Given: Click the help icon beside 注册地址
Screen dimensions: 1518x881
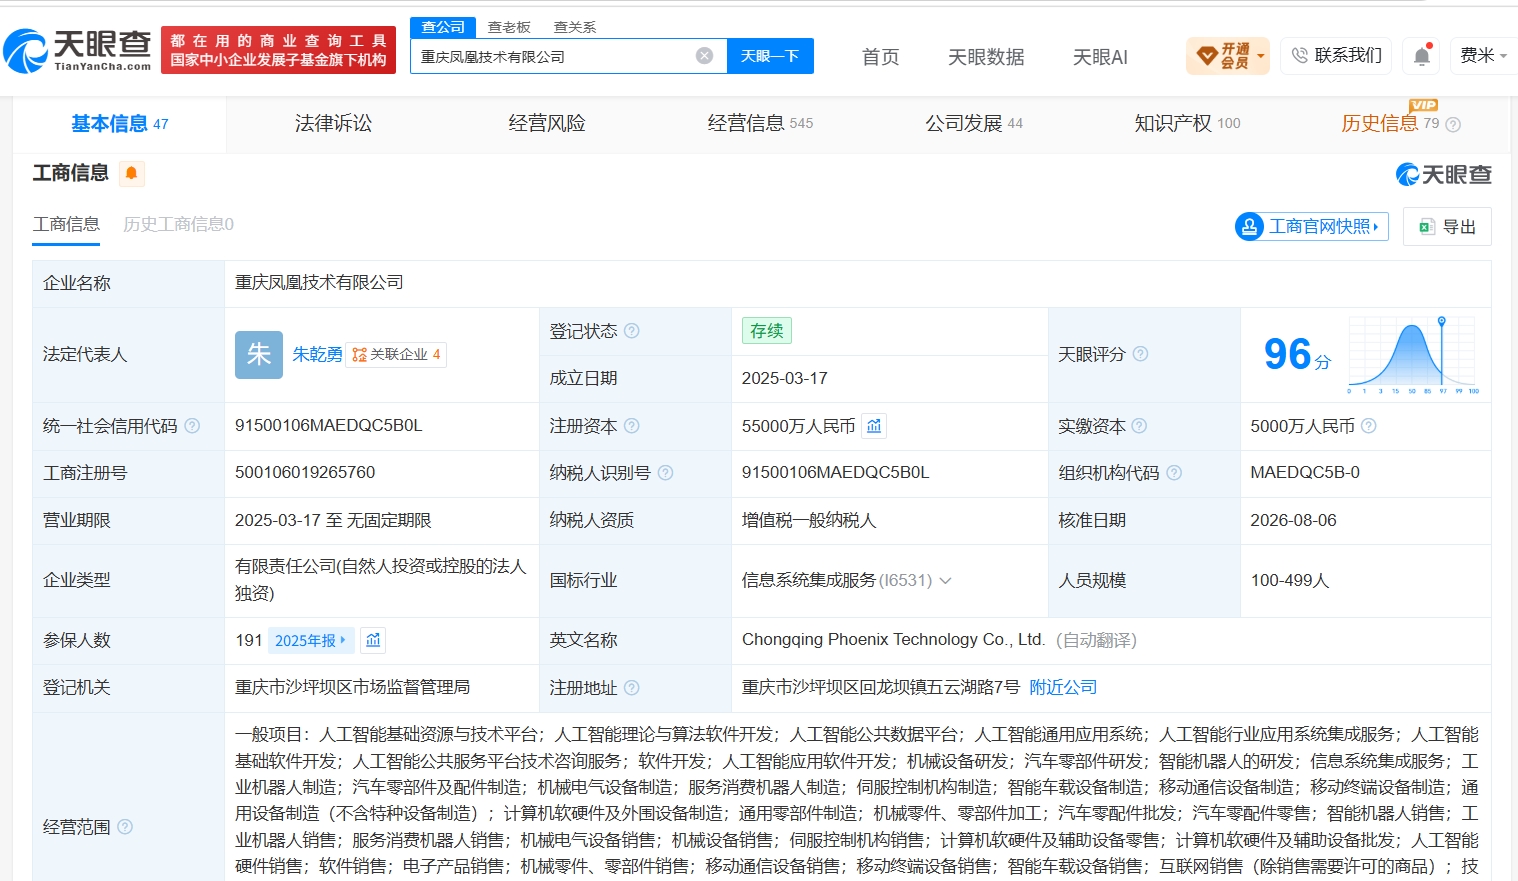Looking at the screenshot, I should 632,688.
